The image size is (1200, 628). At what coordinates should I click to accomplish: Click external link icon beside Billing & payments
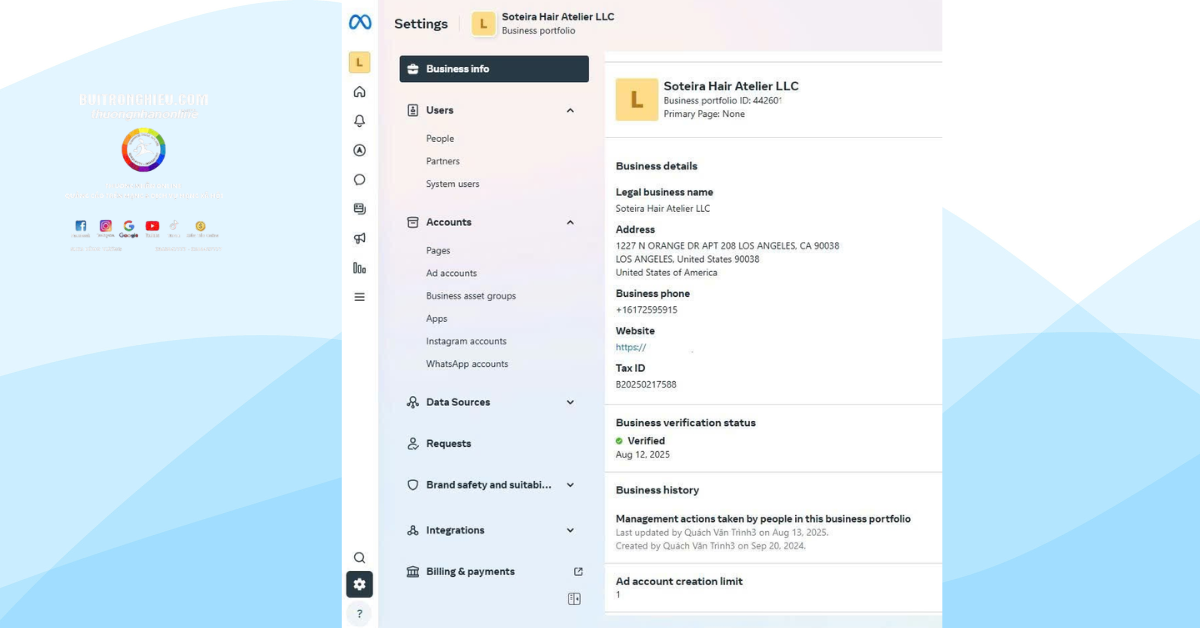(x=578, y=572)
